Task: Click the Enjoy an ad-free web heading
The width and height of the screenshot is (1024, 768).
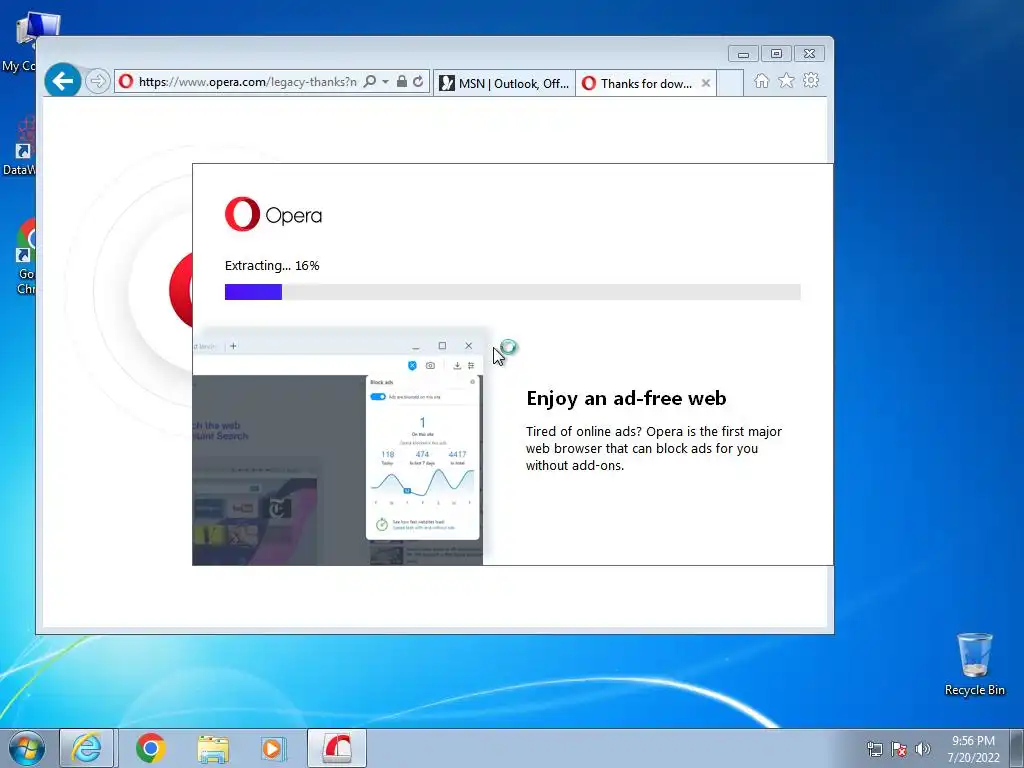Action: tap(626, 398)
